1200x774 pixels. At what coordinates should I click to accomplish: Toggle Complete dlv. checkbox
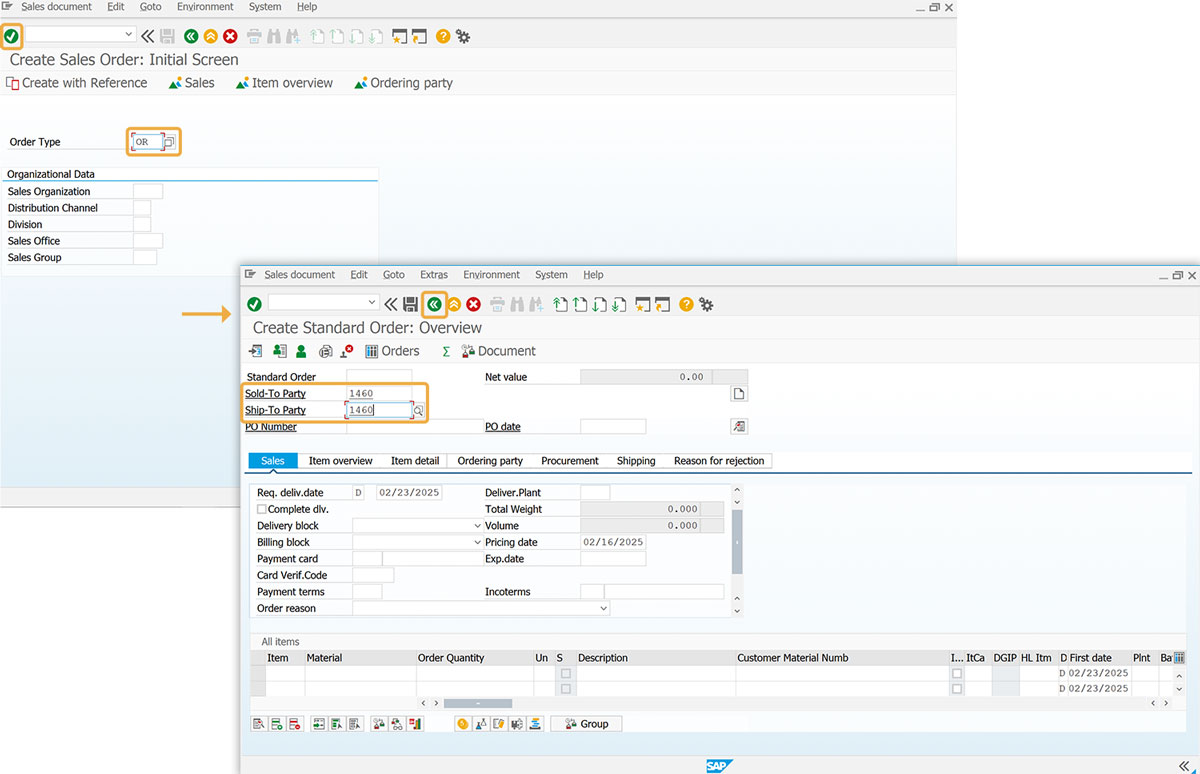pos(262,510)
